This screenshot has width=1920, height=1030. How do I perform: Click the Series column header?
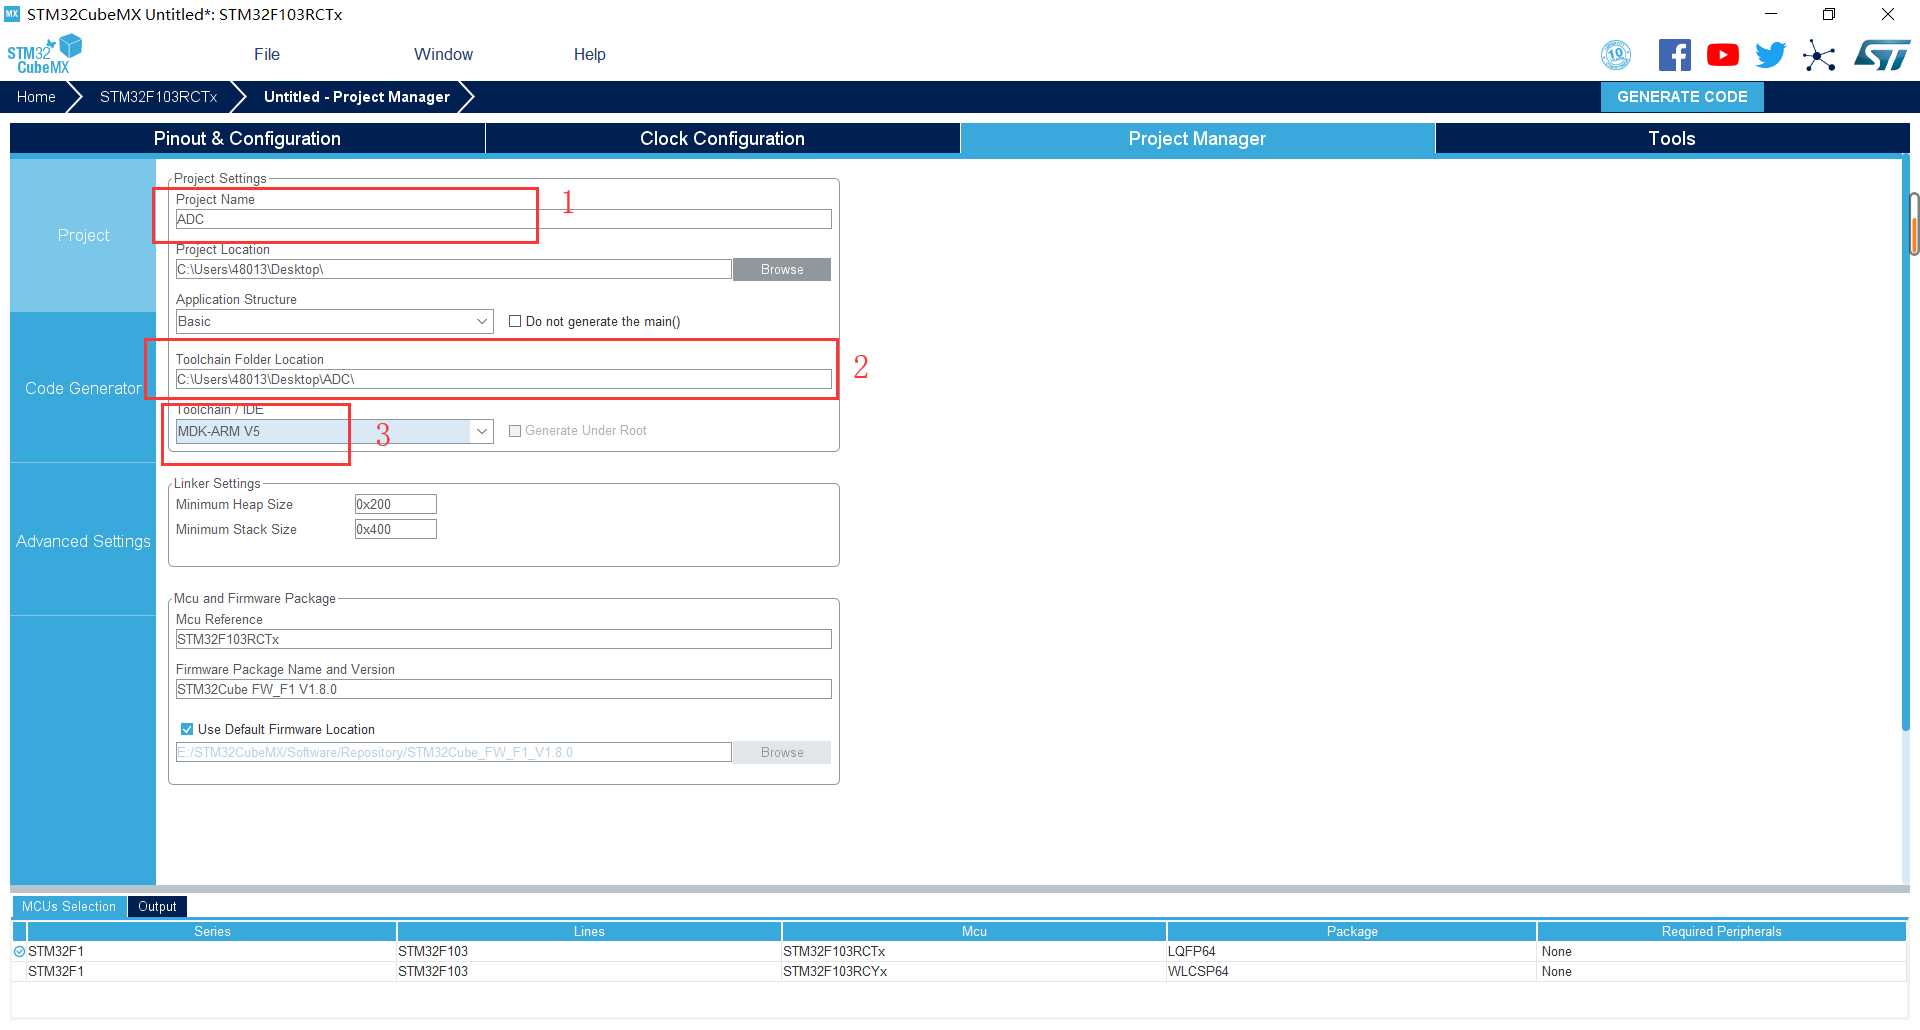click(x=212, y=931)
